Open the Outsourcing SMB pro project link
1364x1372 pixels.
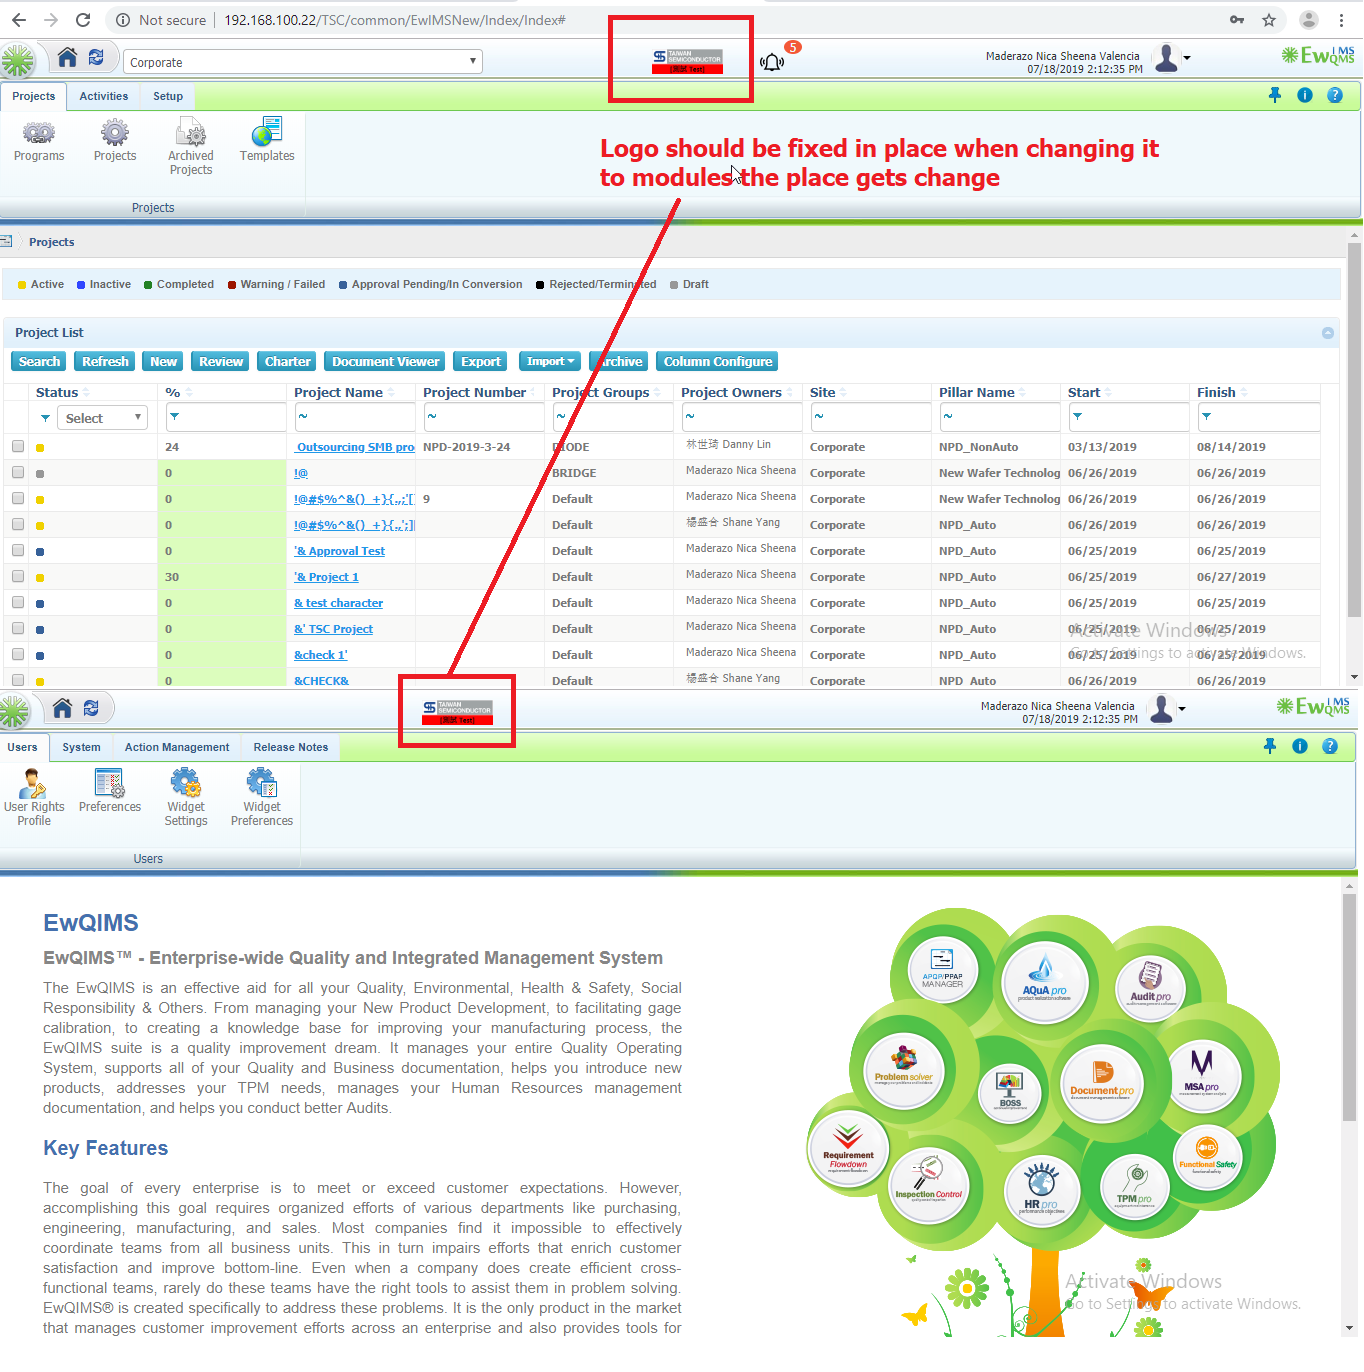[x=355, y=447]
